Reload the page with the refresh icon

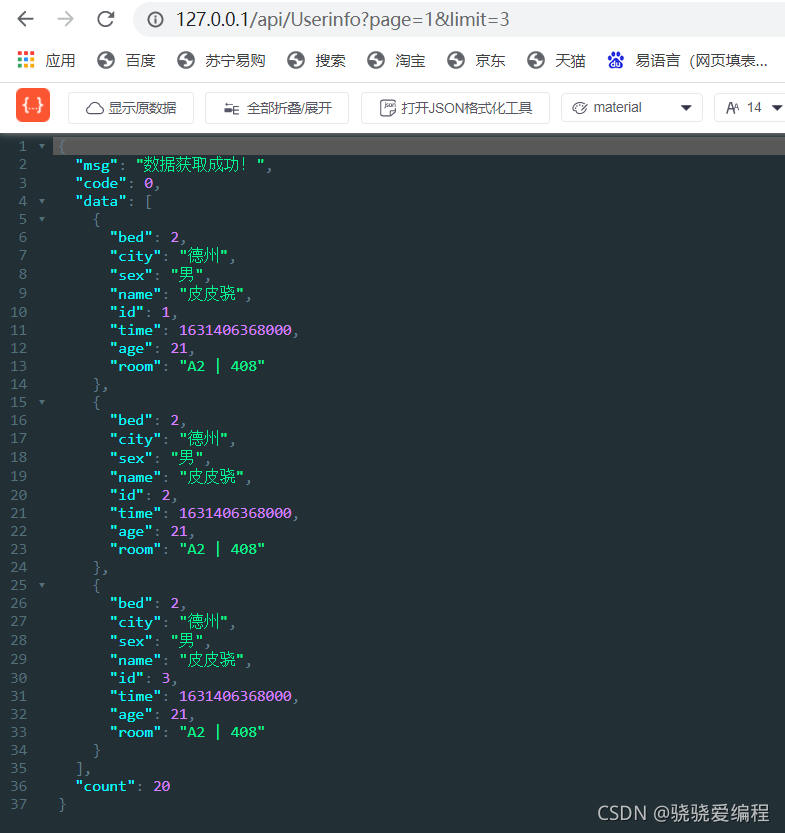coord(106,20)
